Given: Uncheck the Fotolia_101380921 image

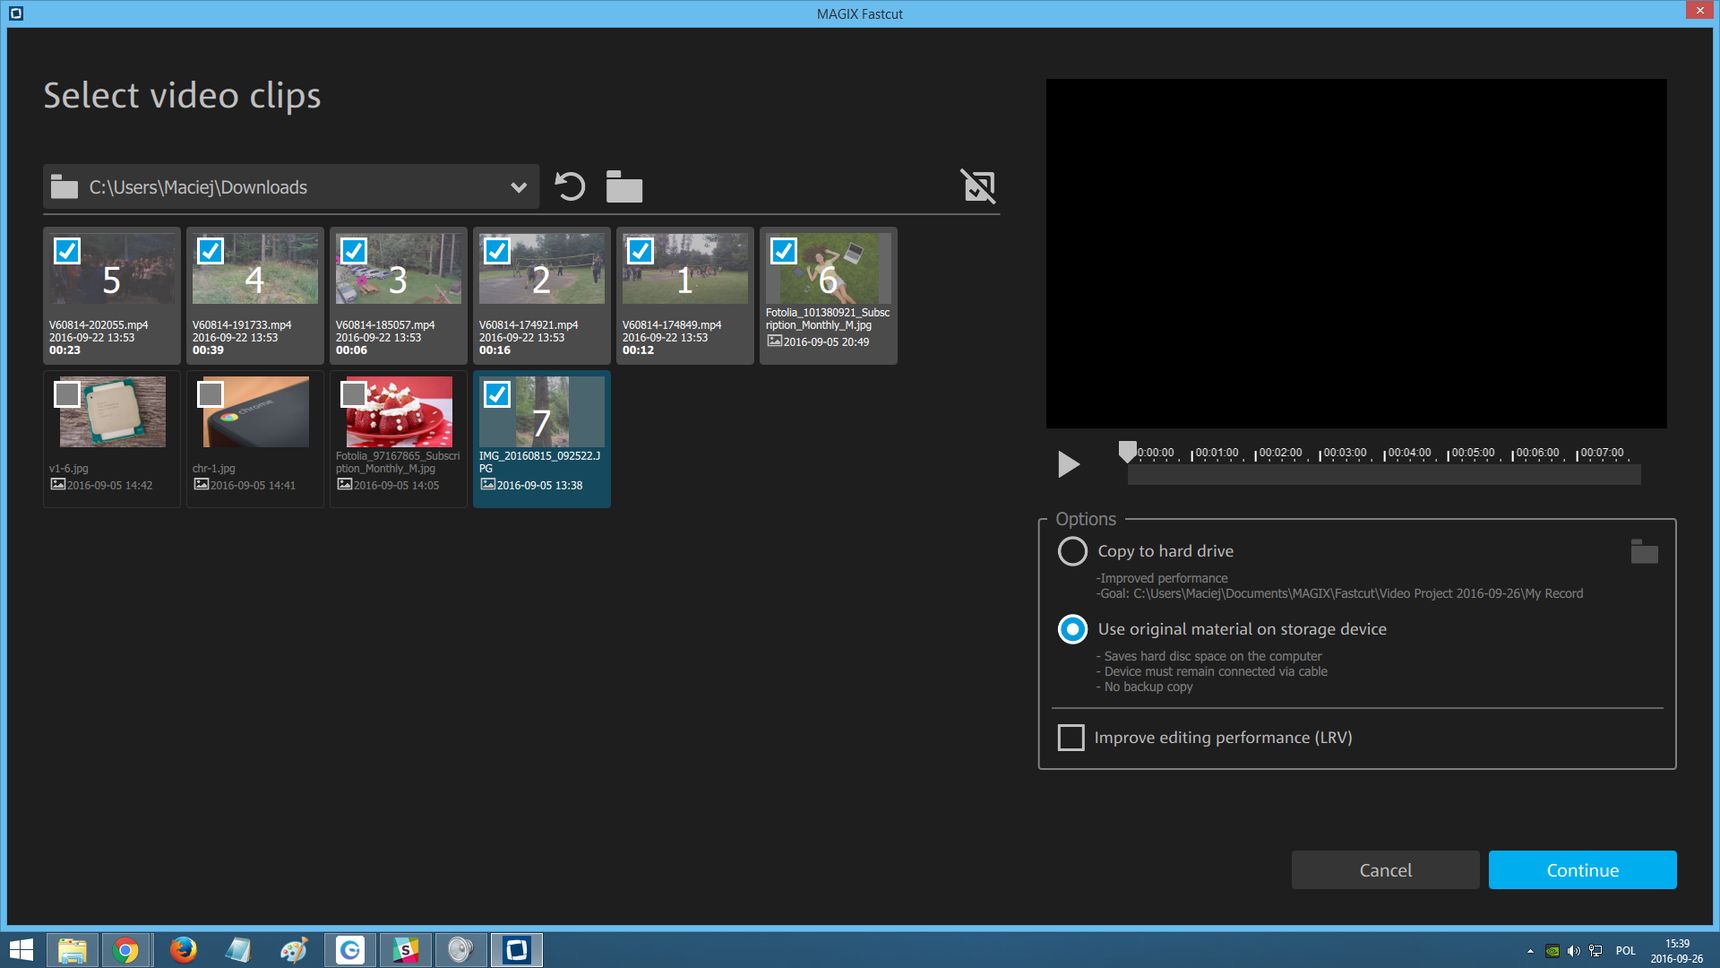Looking at the screenshot, I should click(784, 251).
